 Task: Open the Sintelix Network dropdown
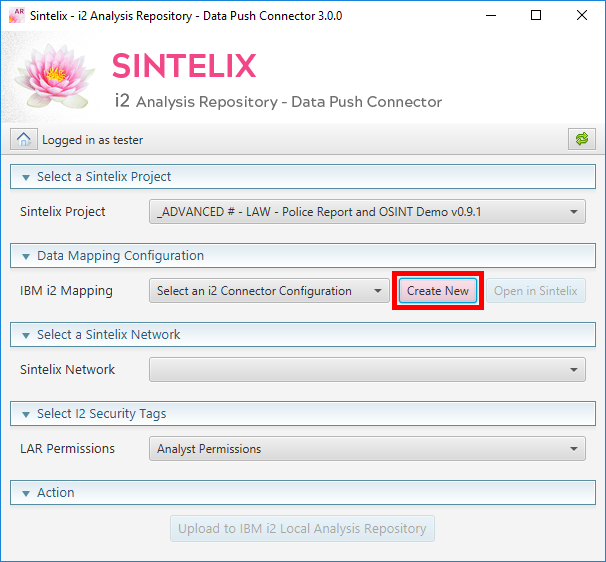[367, 370]
